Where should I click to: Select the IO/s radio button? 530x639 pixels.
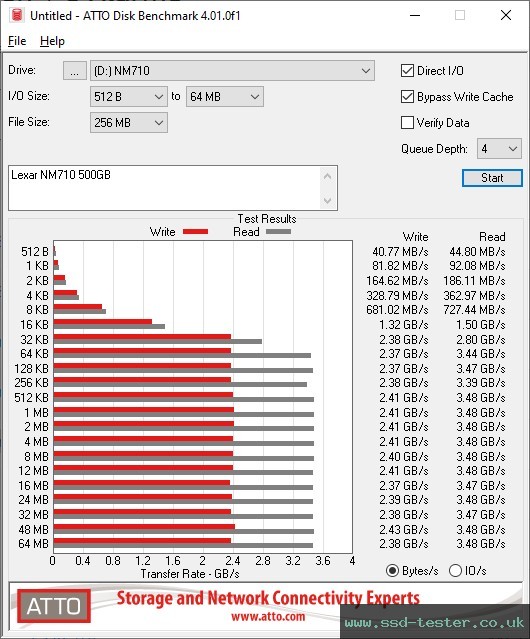point(455,571)
